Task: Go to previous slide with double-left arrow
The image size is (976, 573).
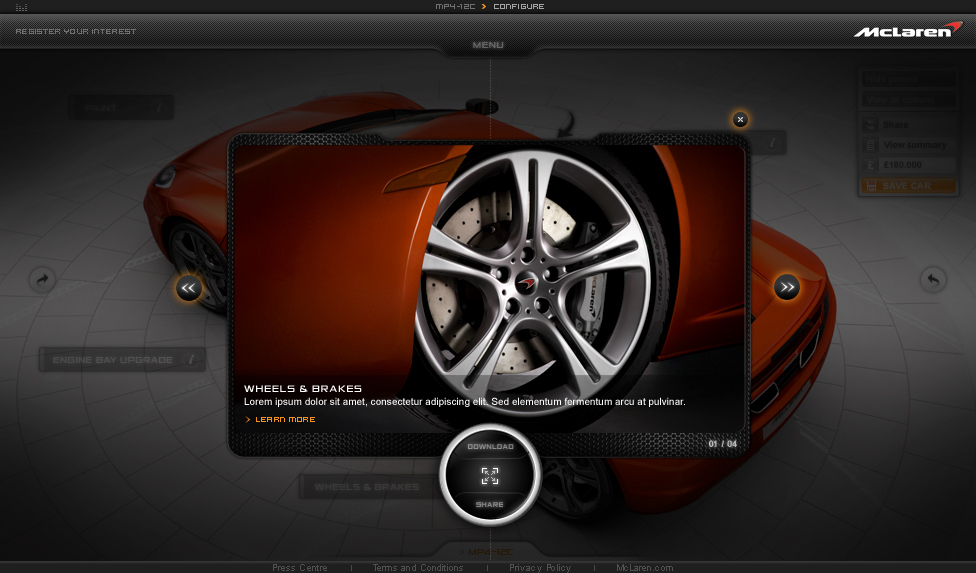Action: point(189,288)
